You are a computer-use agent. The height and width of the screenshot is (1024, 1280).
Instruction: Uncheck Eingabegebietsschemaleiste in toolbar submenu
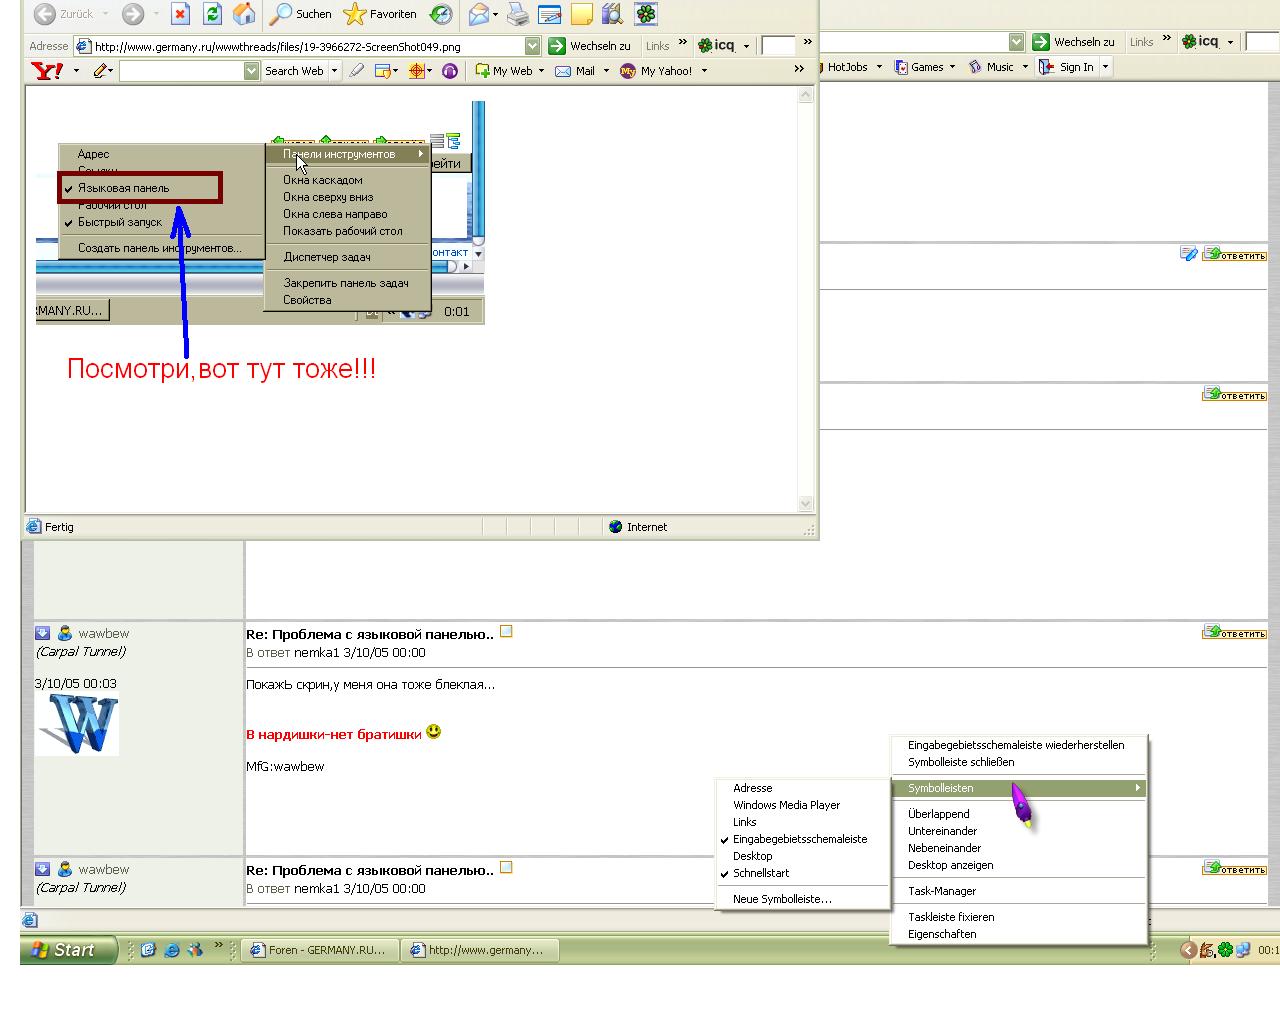[799, 839]
